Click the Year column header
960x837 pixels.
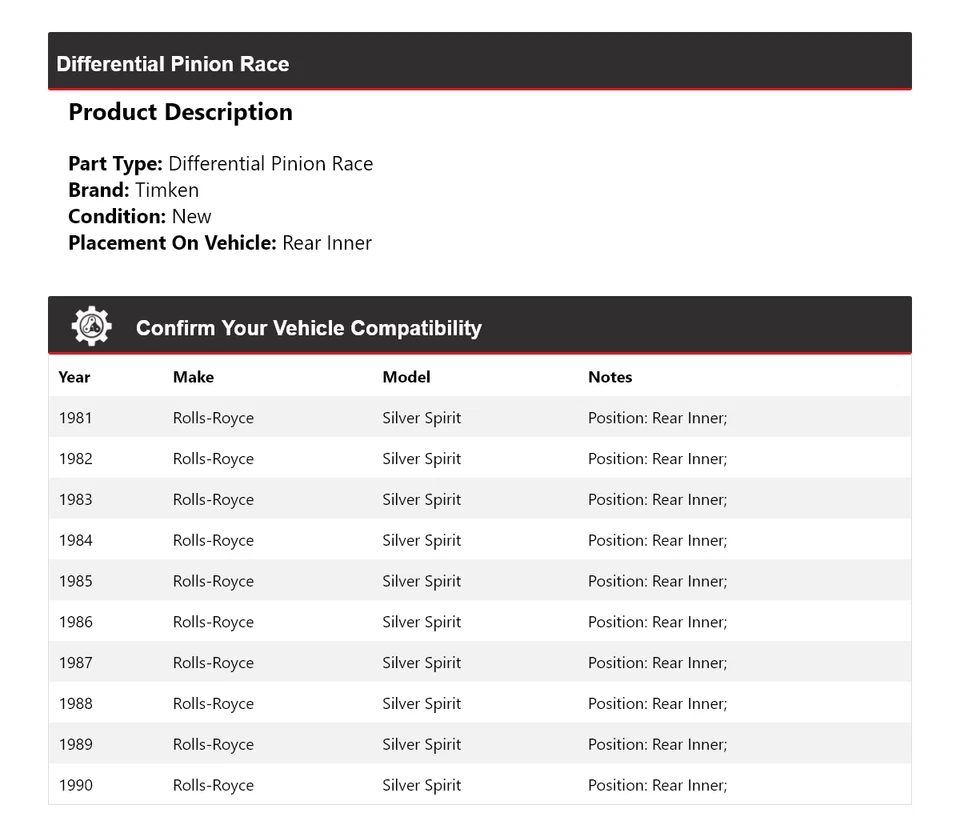tap(74, 377)
